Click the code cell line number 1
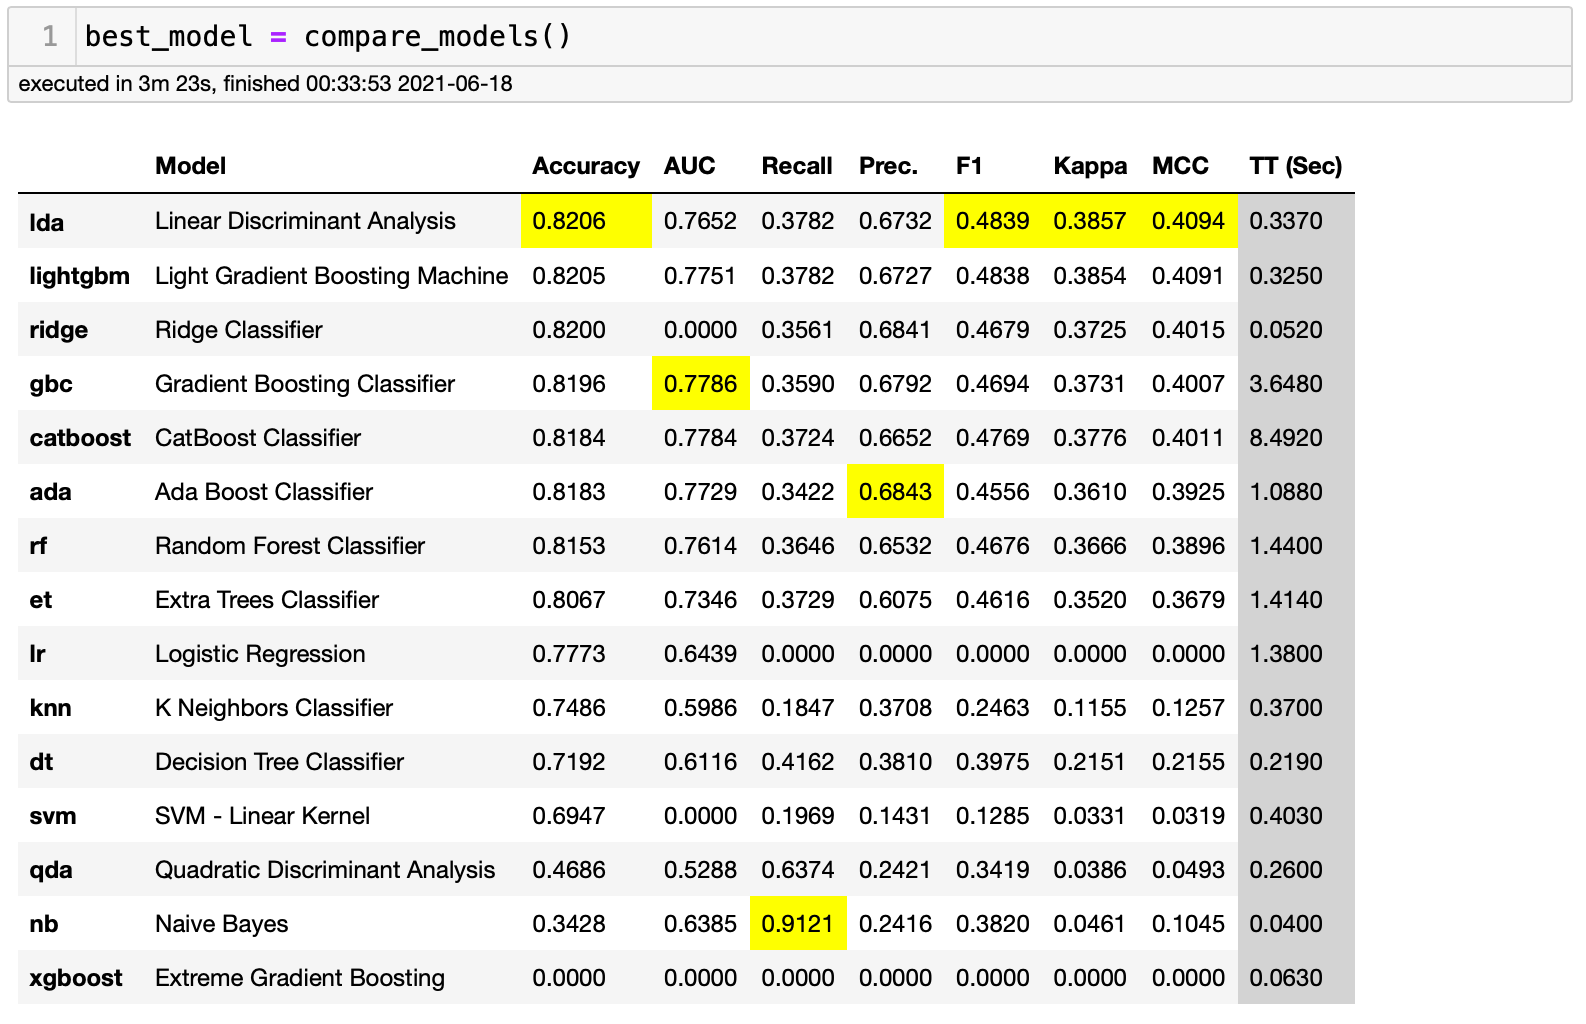The width and height of the screenshot is (1586, 1024). [x=50, y=37]
